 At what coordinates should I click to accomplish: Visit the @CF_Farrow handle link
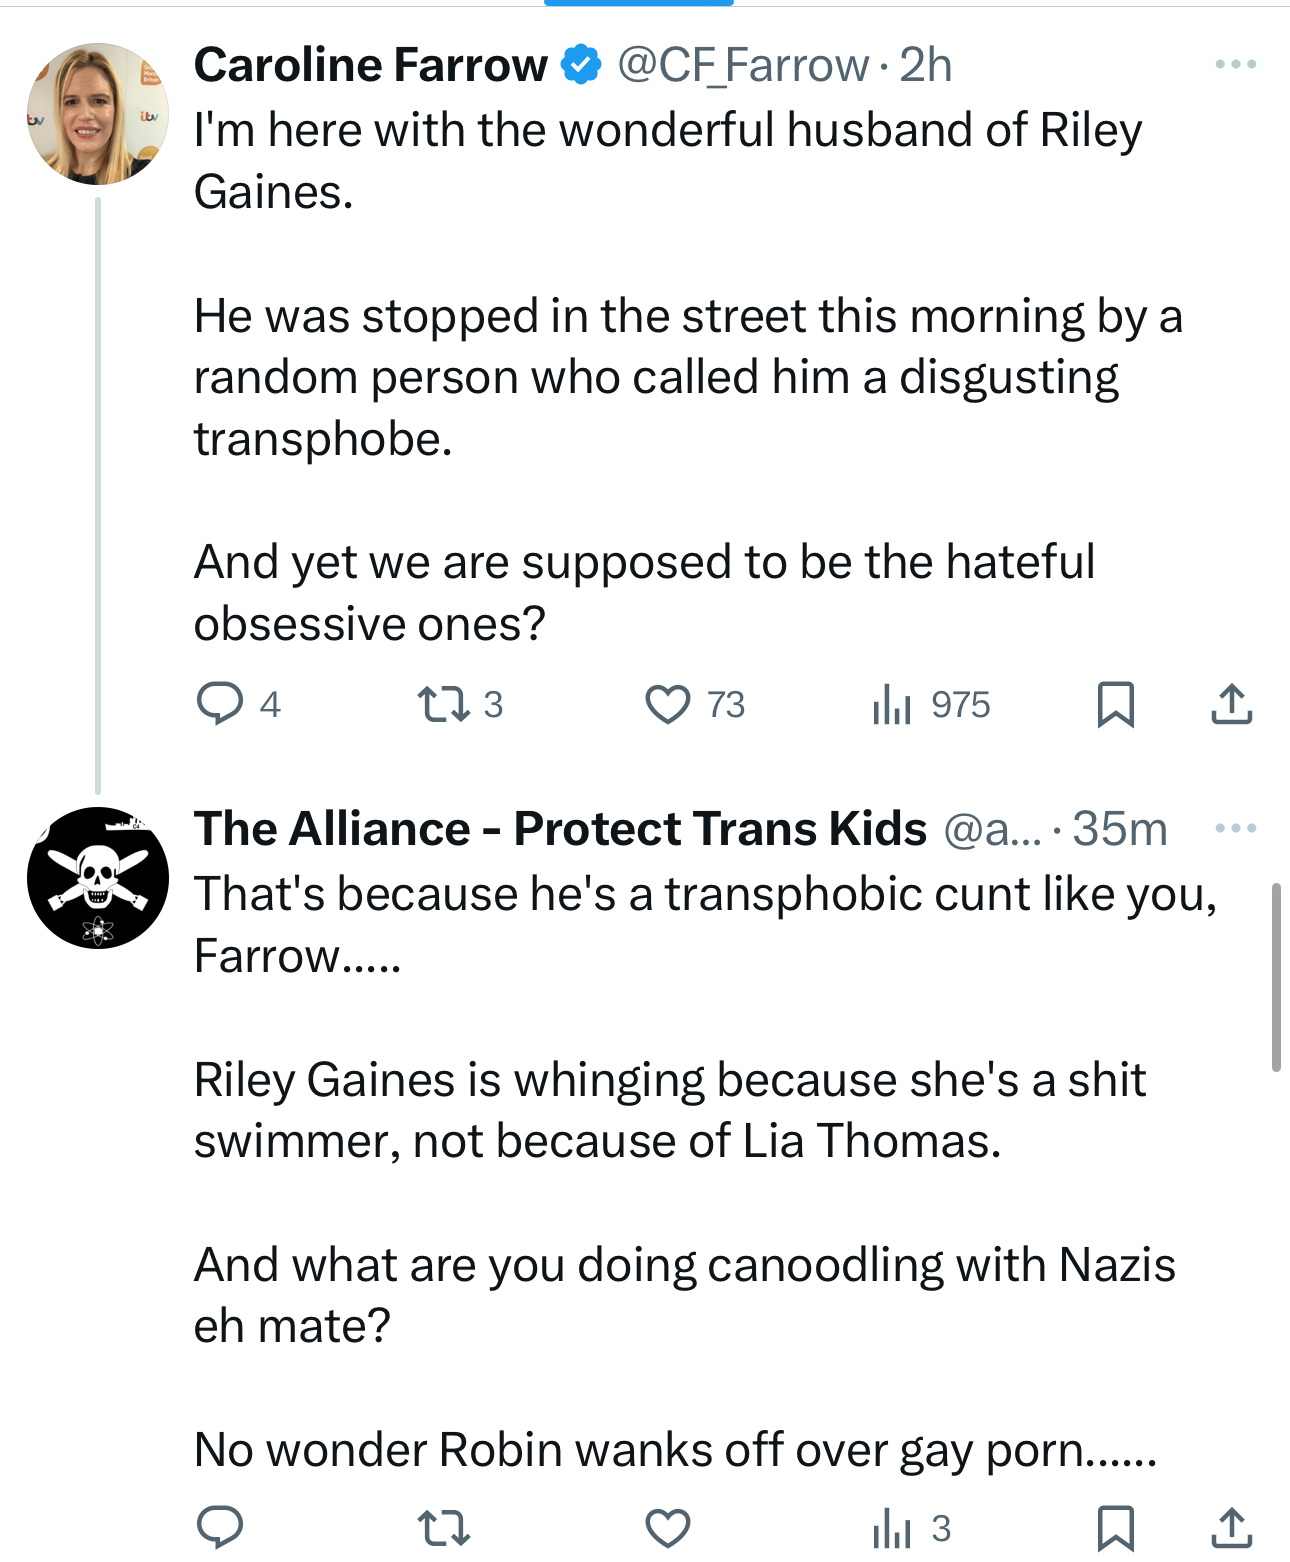(743, 66)
